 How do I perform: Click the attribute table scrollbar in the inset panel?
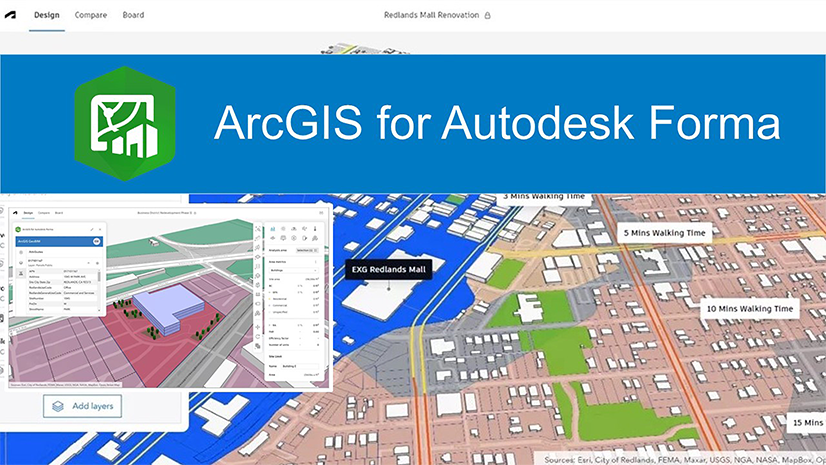click(99, 276)
